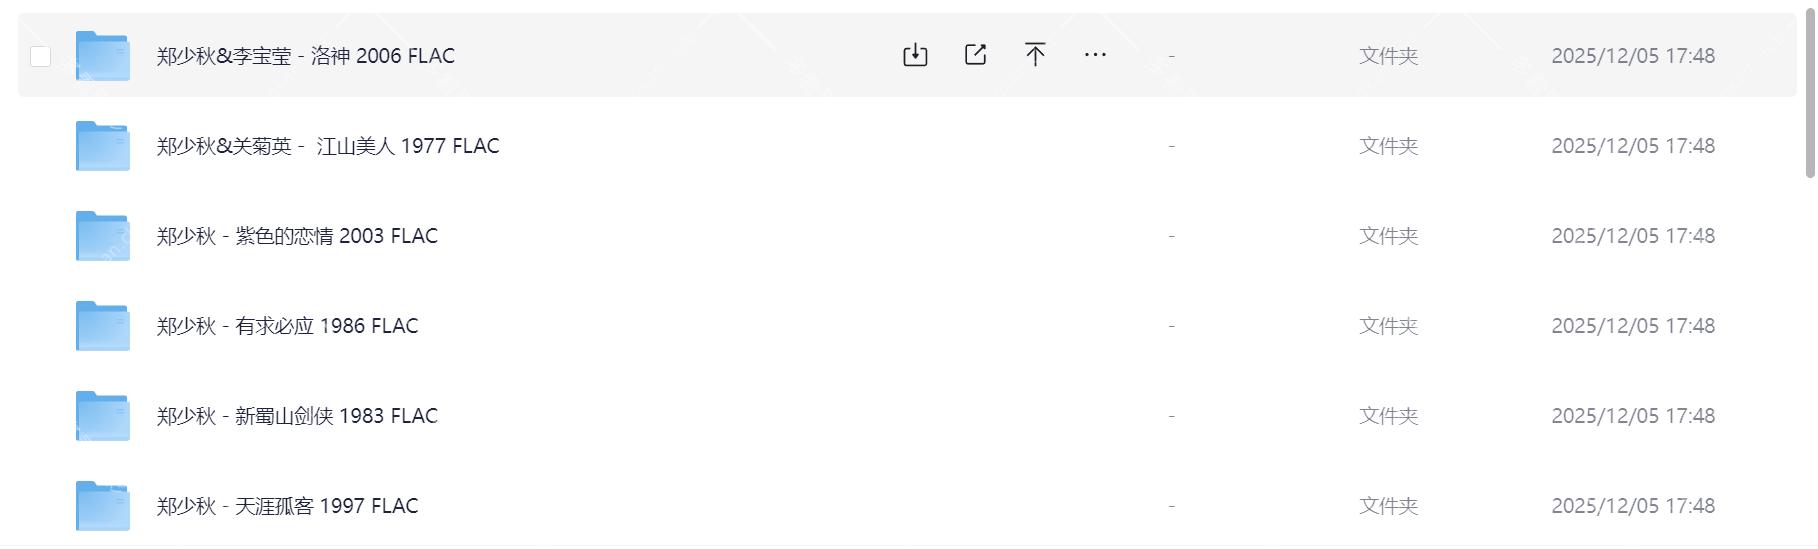Click folder icon of 有求必应 1986

coord(102,326)
